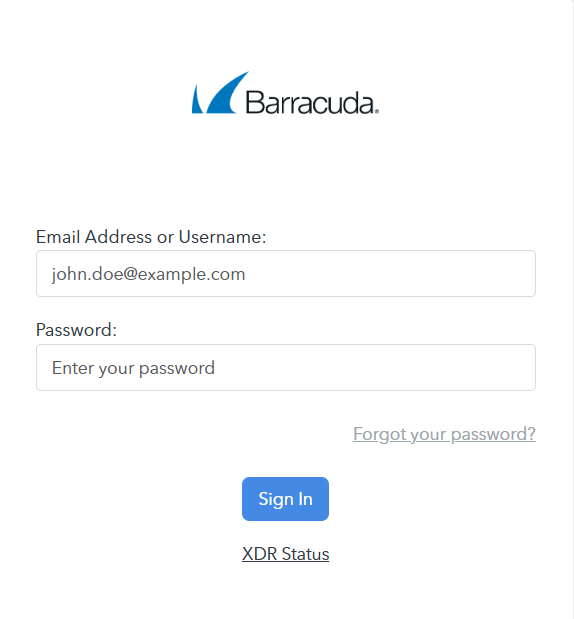Select the word password in the forgot link

coord(493,435)
